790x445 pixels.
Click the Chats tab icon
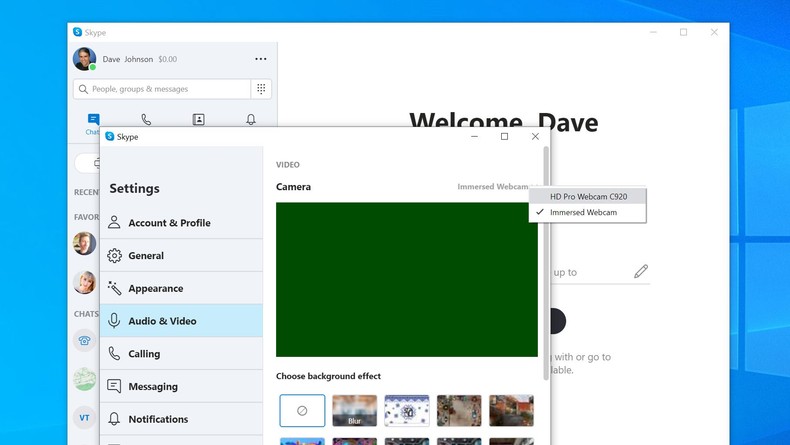93,121
